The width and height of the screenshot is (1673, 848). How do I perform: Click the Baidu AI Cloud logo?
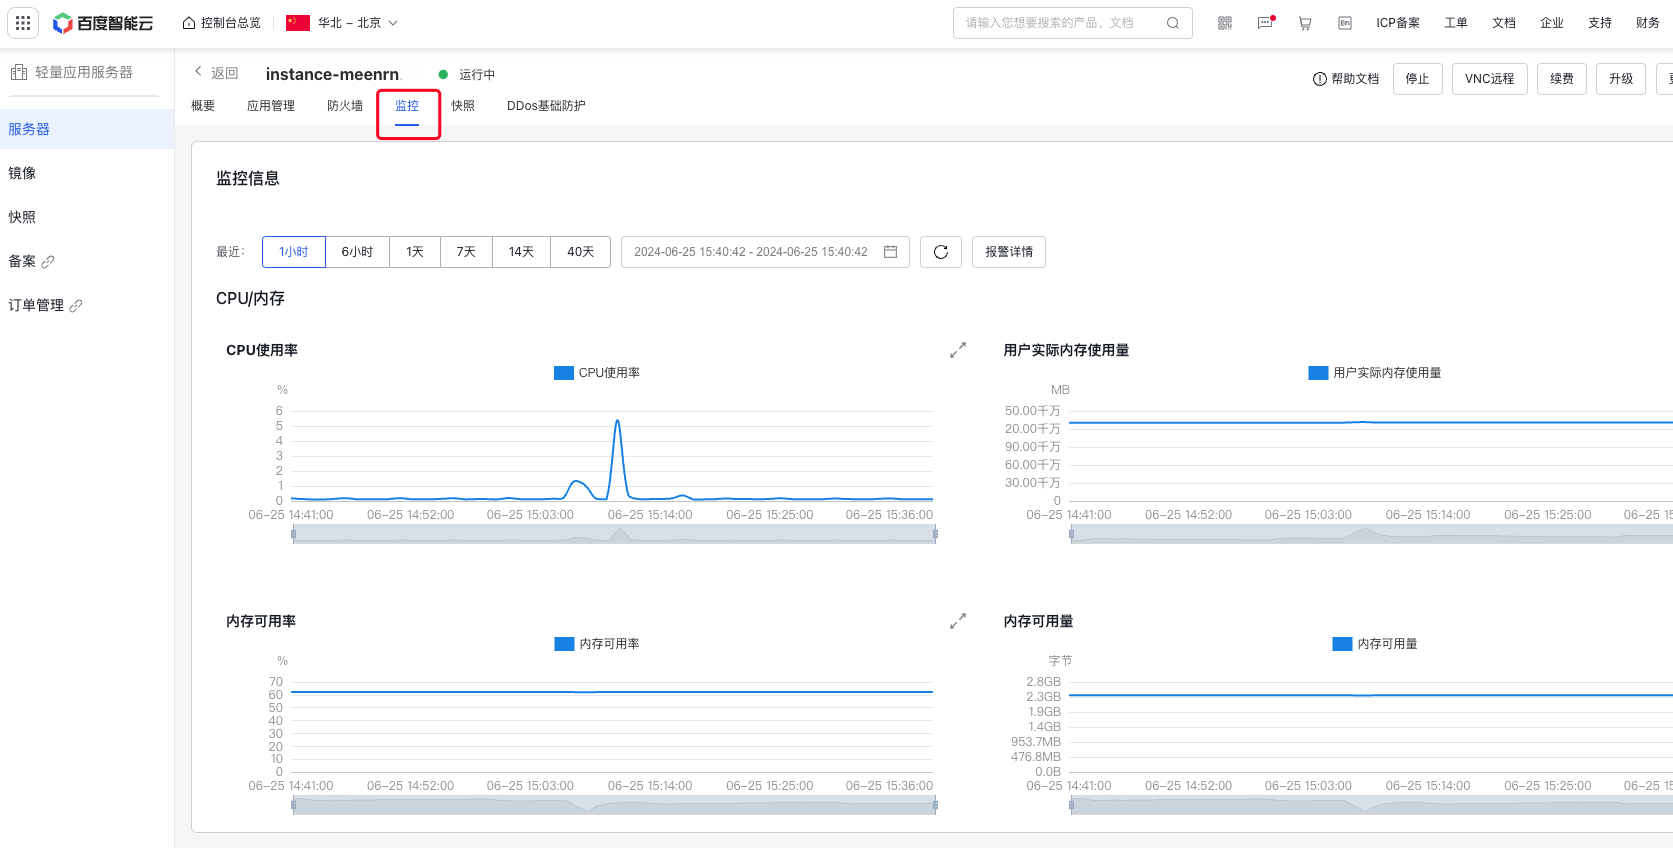click(x=103, y=23)
